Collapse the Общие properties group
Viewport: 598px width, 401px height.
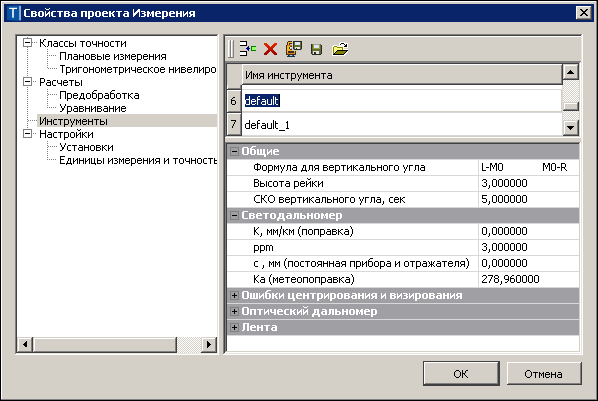[x=234, y=151]
